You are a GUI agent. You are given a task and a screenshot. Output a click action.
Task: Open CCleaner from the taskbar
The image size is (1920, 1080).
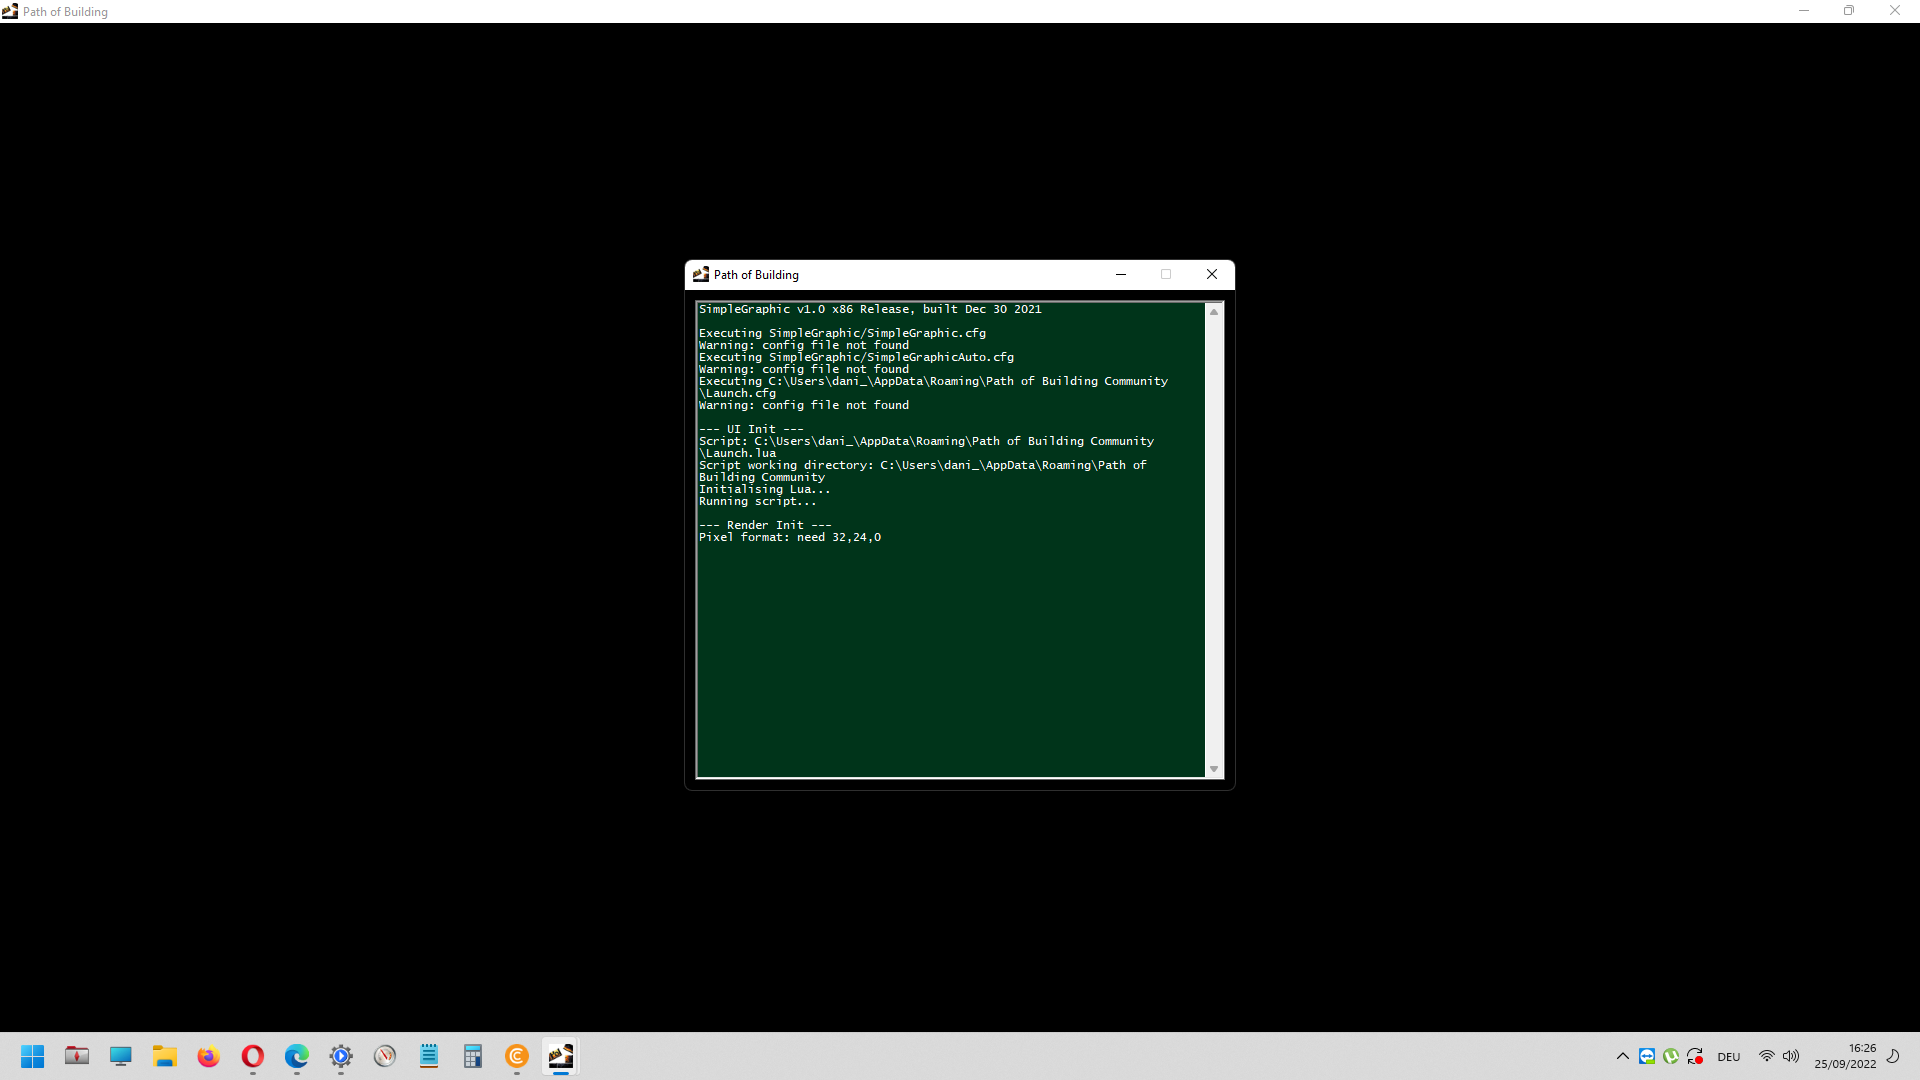517,1056
